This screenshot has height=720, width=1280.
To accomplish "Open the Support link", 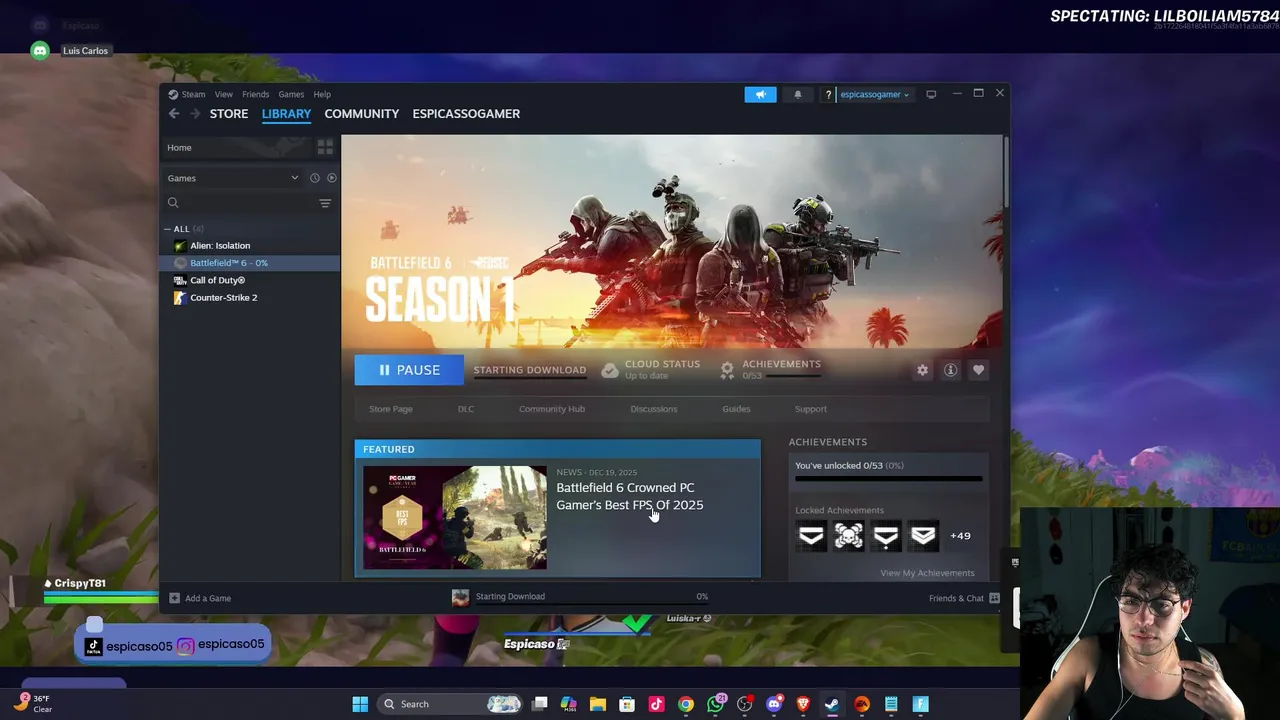I will tap(811, 409).
